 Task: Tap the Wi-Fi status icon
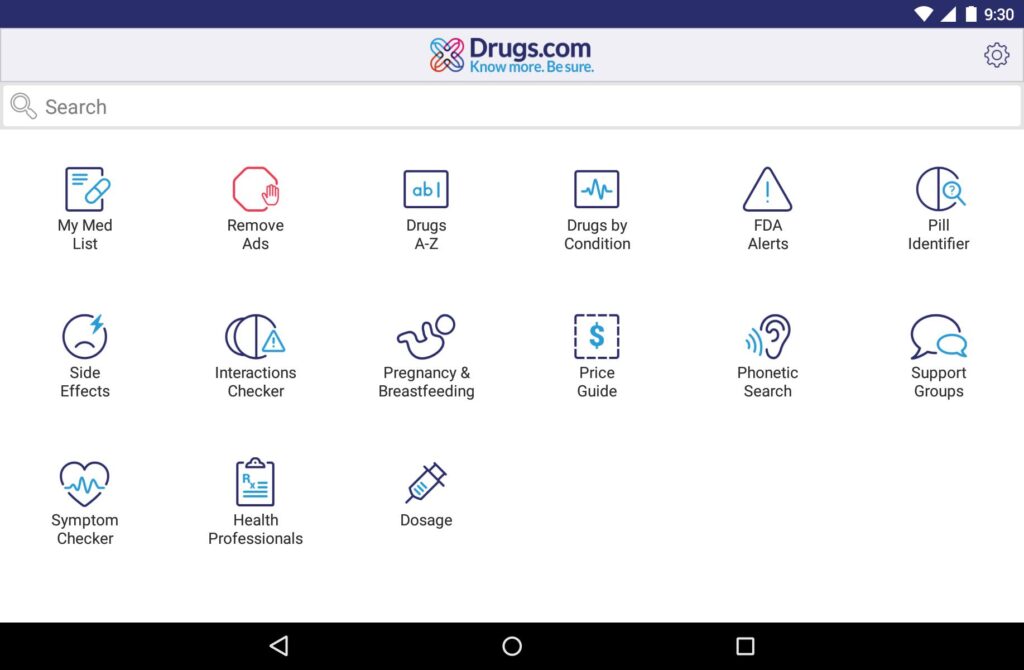[x=923, y=14]
